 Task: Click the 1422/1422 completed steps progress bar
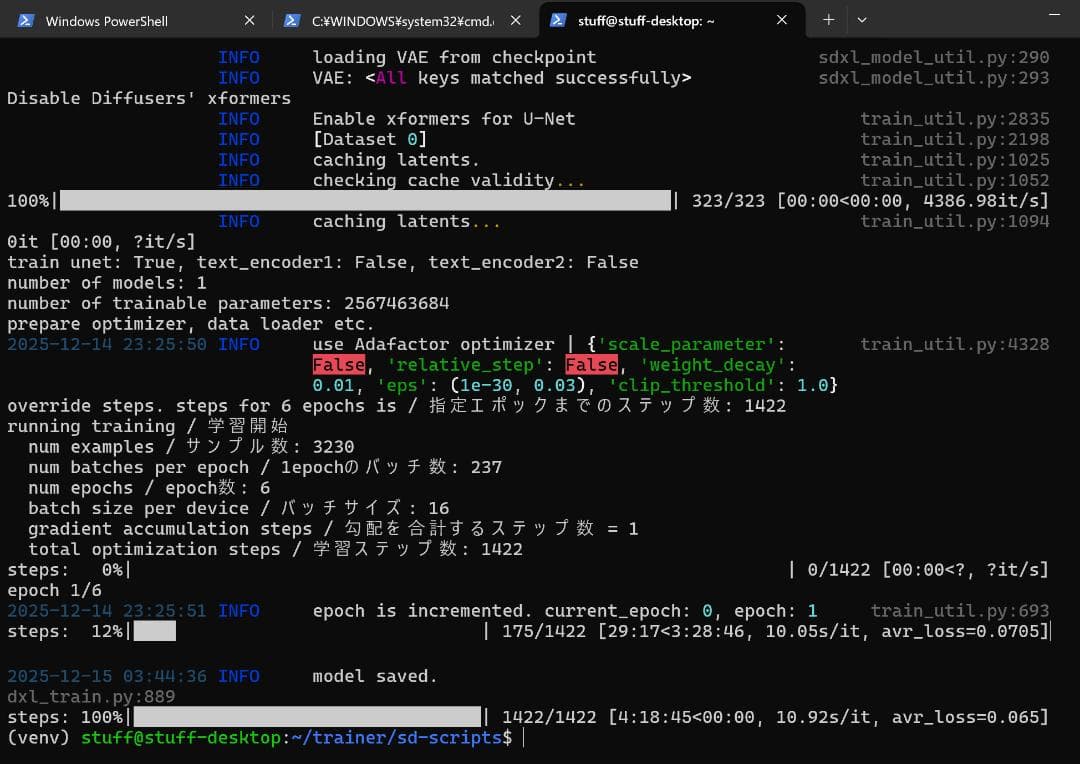click(x=307, y=717)
